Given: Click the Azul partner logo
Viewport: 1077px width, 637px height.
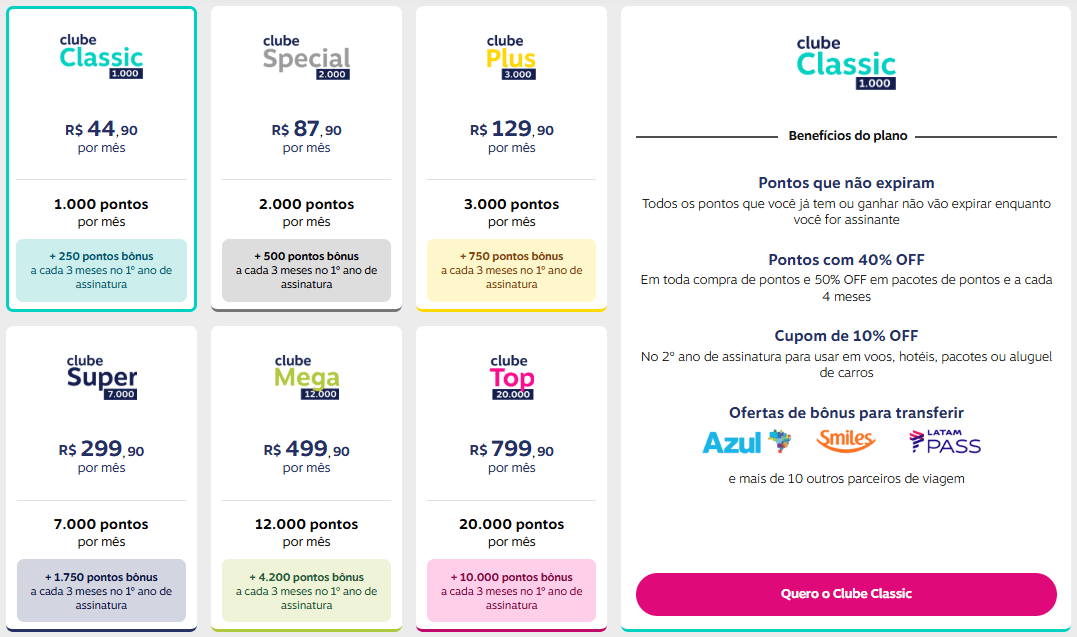Looking at the screenshot, I should (x=746, y=442).
